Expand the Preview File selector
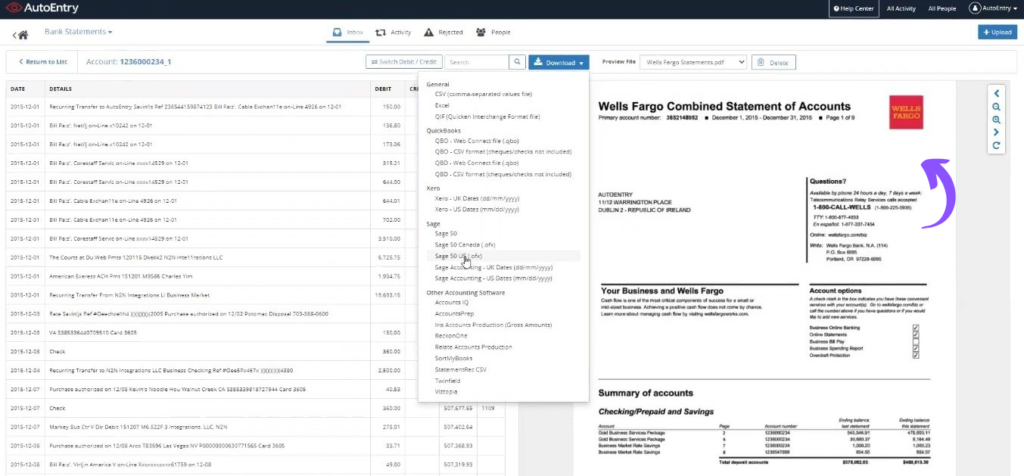This screenshot has height=476, width=1024. [694, 62]
